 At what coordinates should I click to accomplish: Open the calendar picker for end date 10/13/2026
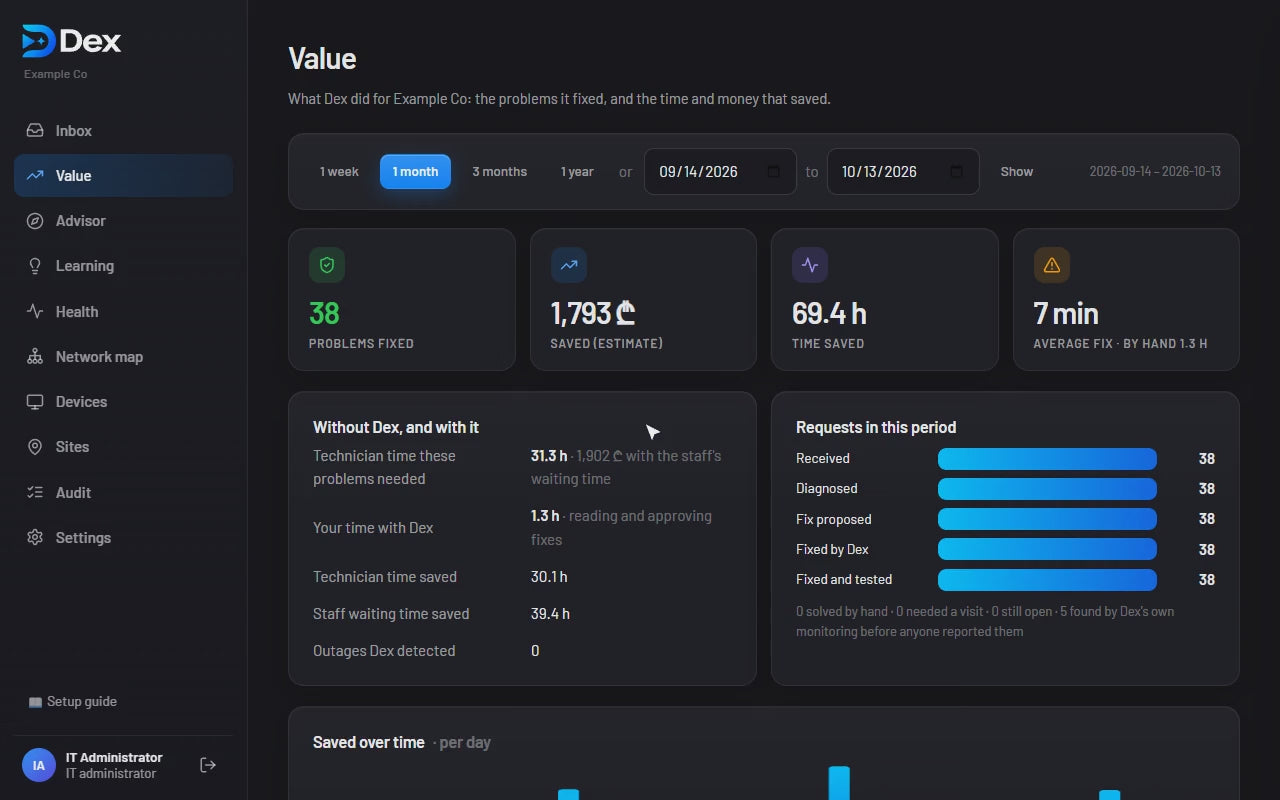coord(956,172)
